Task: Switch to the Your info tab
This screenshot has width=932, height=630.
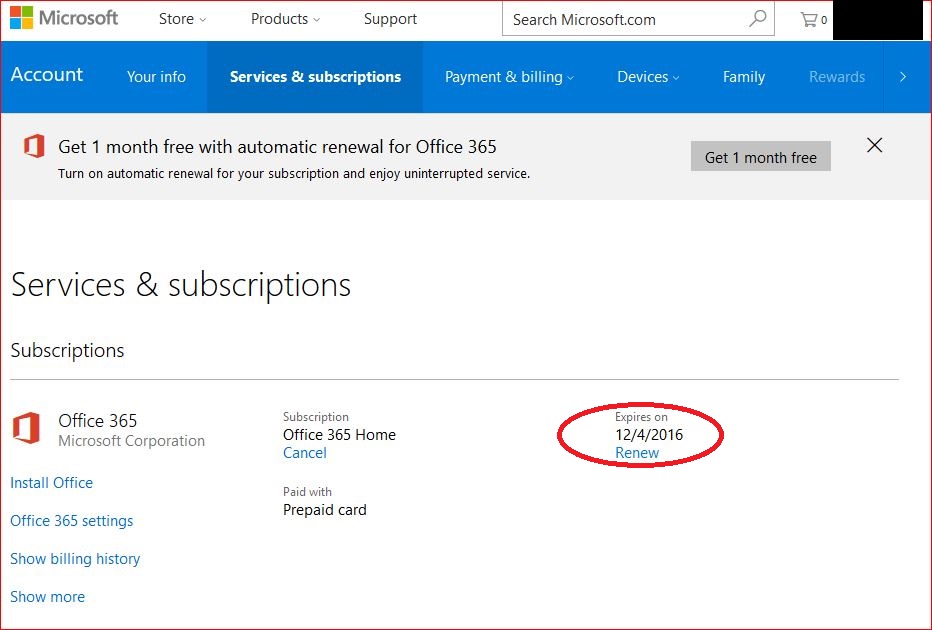Action: click(x=156, y=76)
